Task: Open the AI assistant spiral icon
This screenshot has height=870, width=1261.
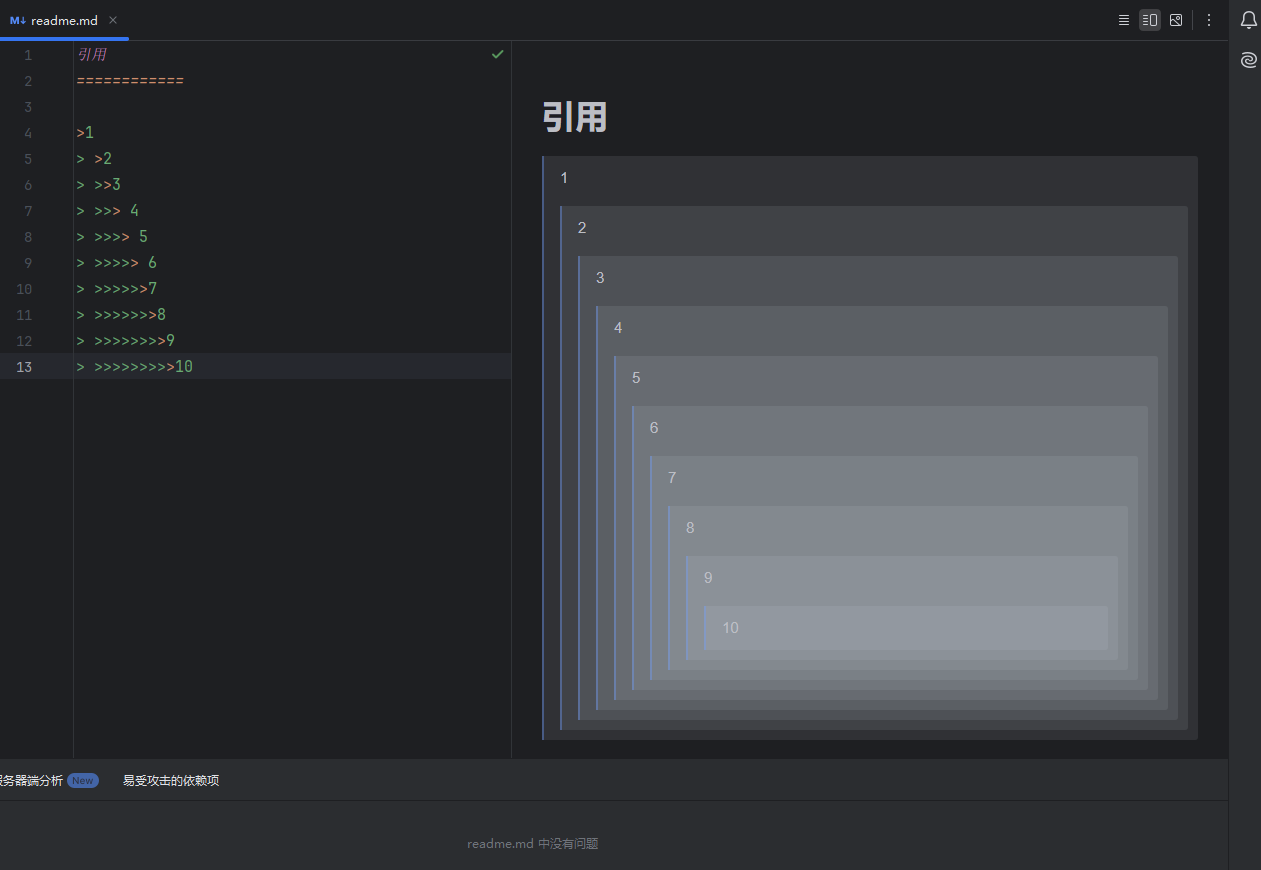Action: pyautogui.click(x=1248, y=60)
